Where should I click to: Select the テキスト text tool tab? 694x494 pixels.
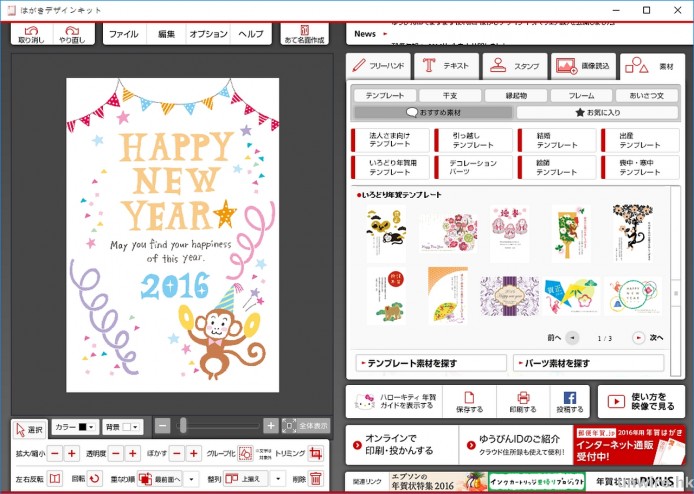[x=446, y=66]
